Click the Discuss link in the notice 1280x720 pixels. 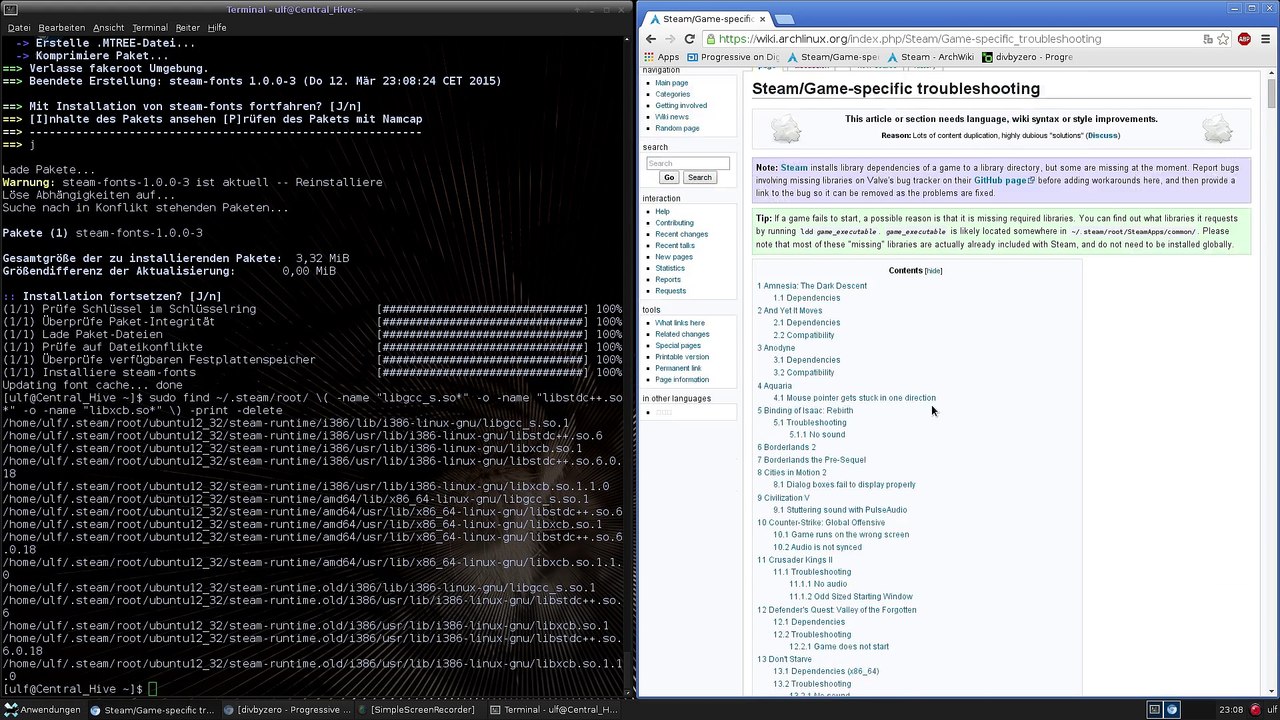(x=1103, y=135)
